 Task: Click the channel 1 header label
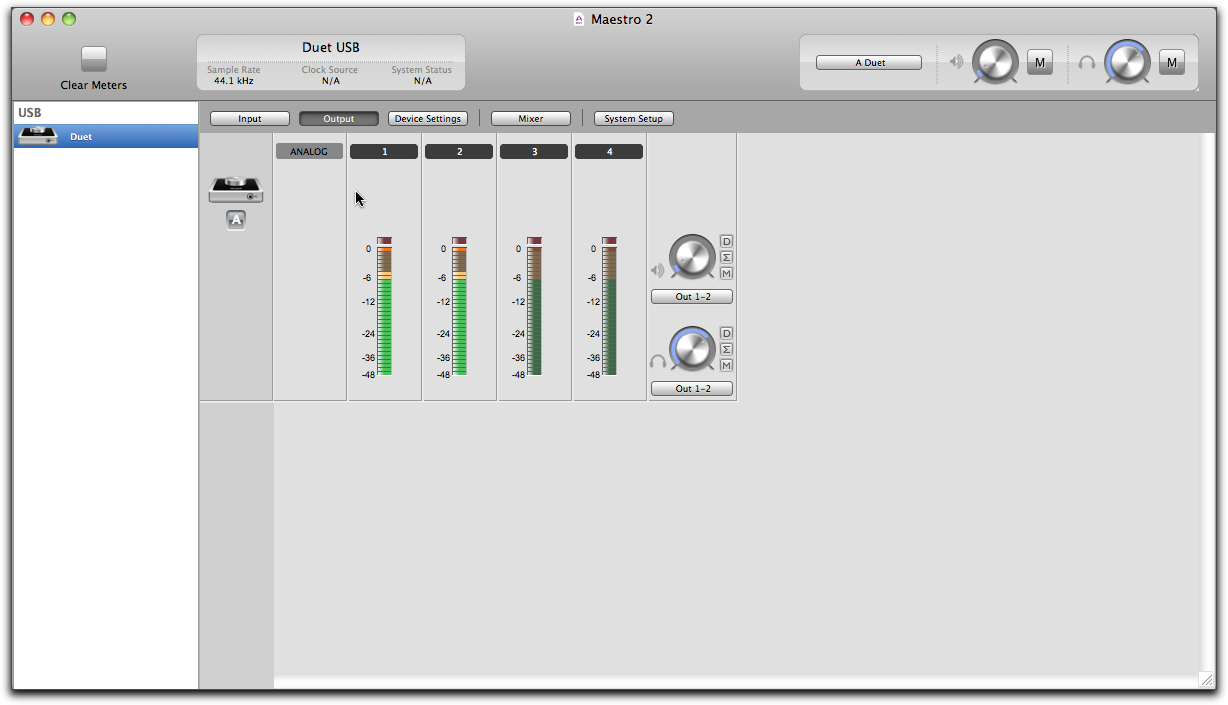click(384, 152)
